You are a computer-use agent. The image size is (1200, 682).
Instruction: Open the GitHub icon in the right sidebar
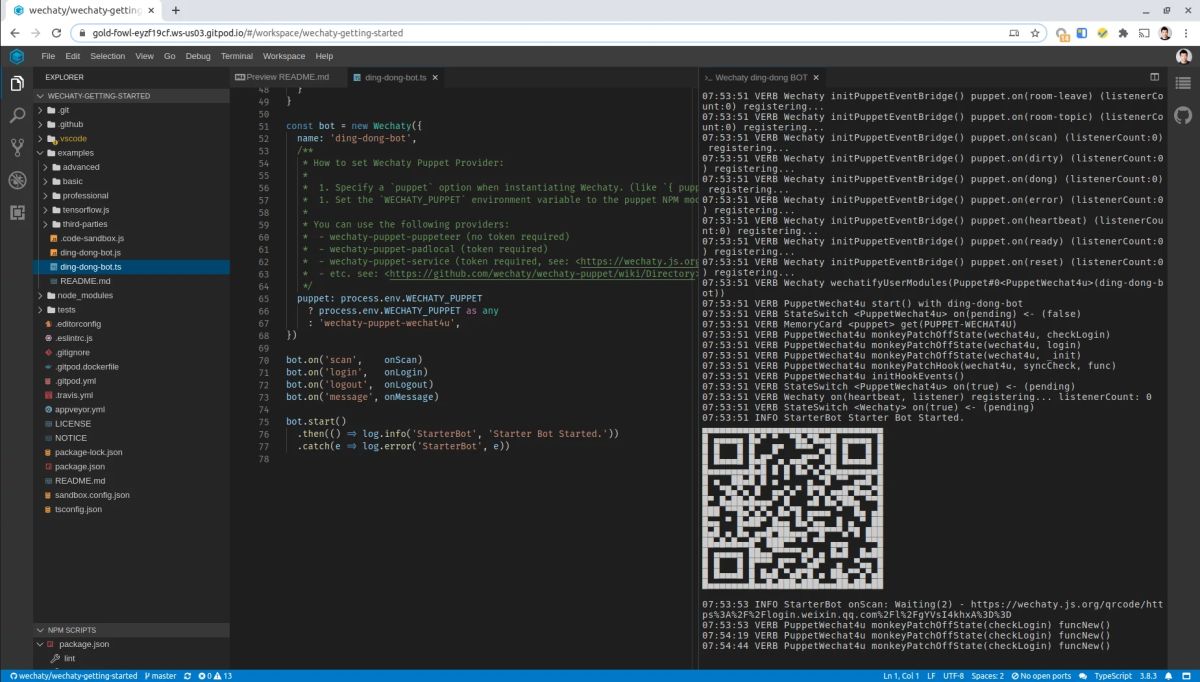(x=1183, y=115)
